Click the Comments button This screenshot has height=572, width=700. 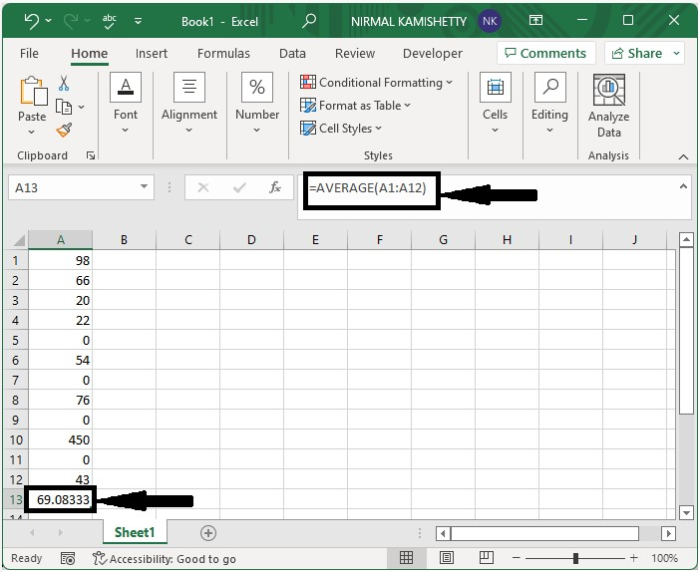(546, 54)
